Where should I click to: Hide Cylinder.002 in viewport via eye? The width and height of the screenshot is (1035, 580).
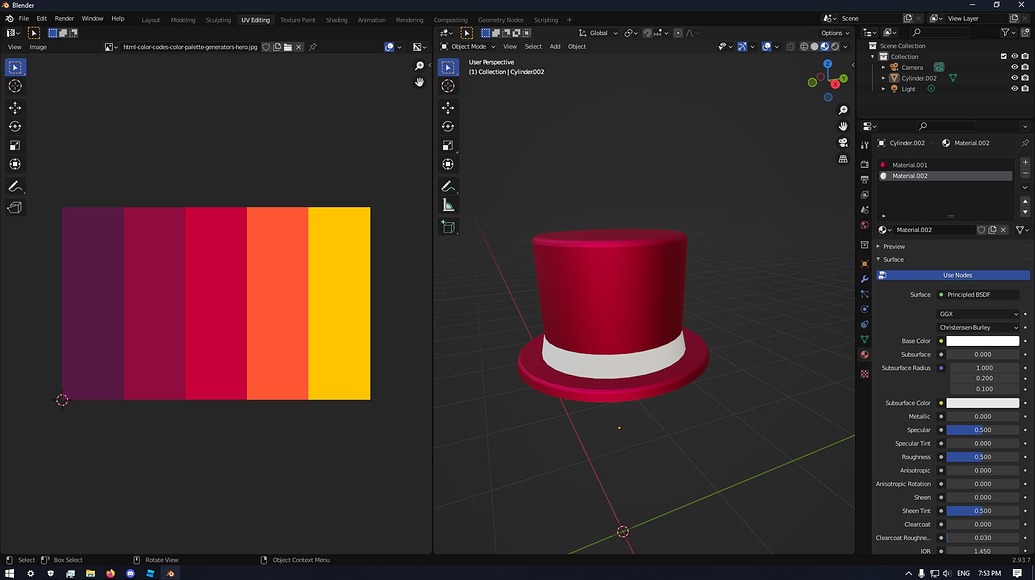point(1015,78)
